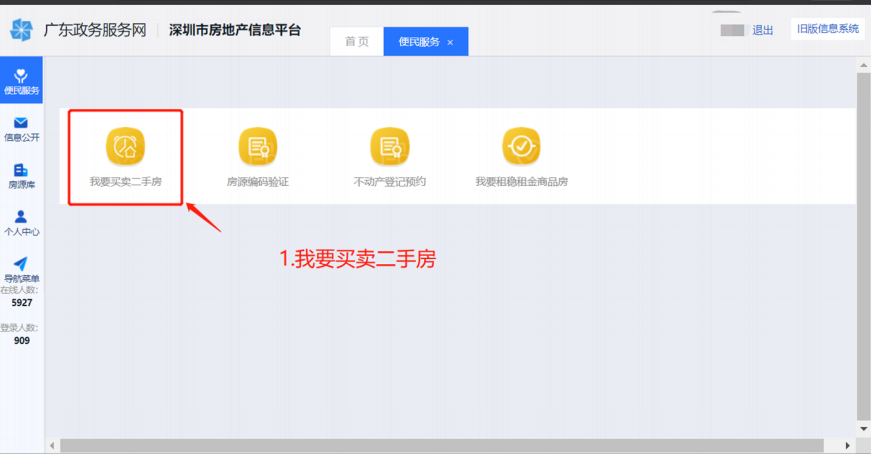The image size is (871, 454).
Task: Click the 我要租稳租金商品房 label text
Action: click(x=521, y=182)
